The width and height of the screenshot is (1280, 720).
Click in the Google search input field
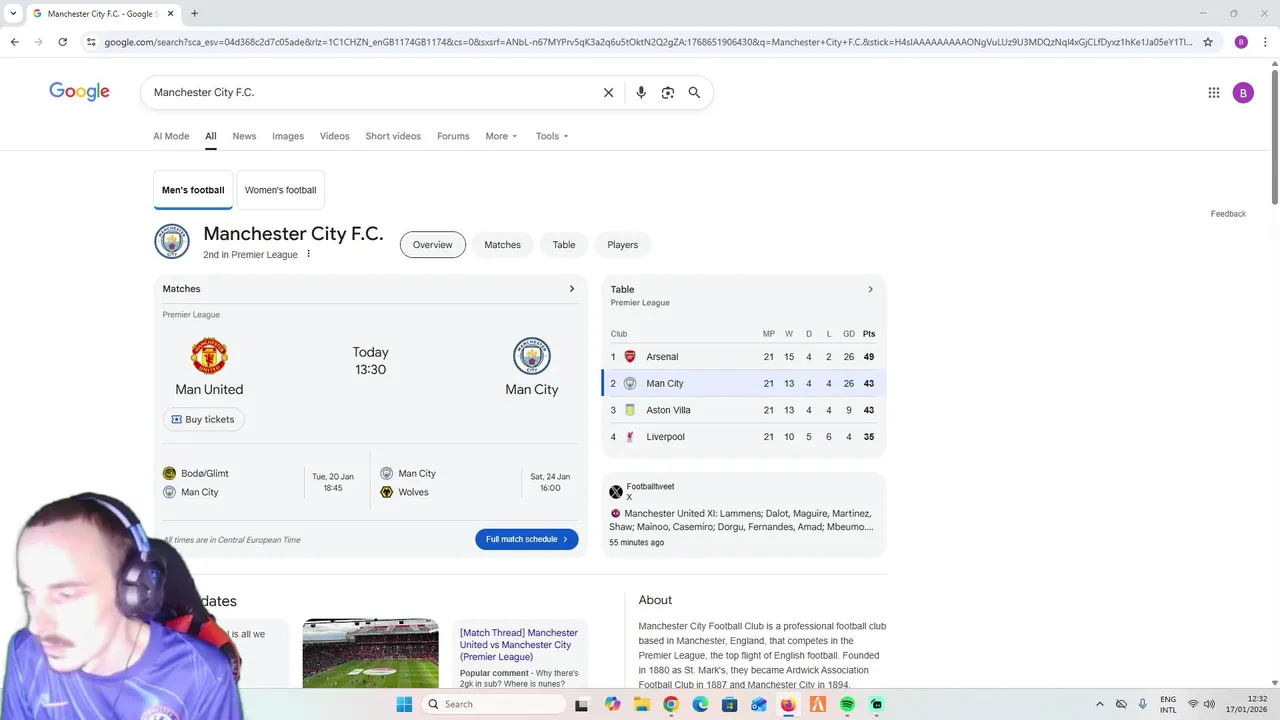pyautogui.click(x=370, y=92)
